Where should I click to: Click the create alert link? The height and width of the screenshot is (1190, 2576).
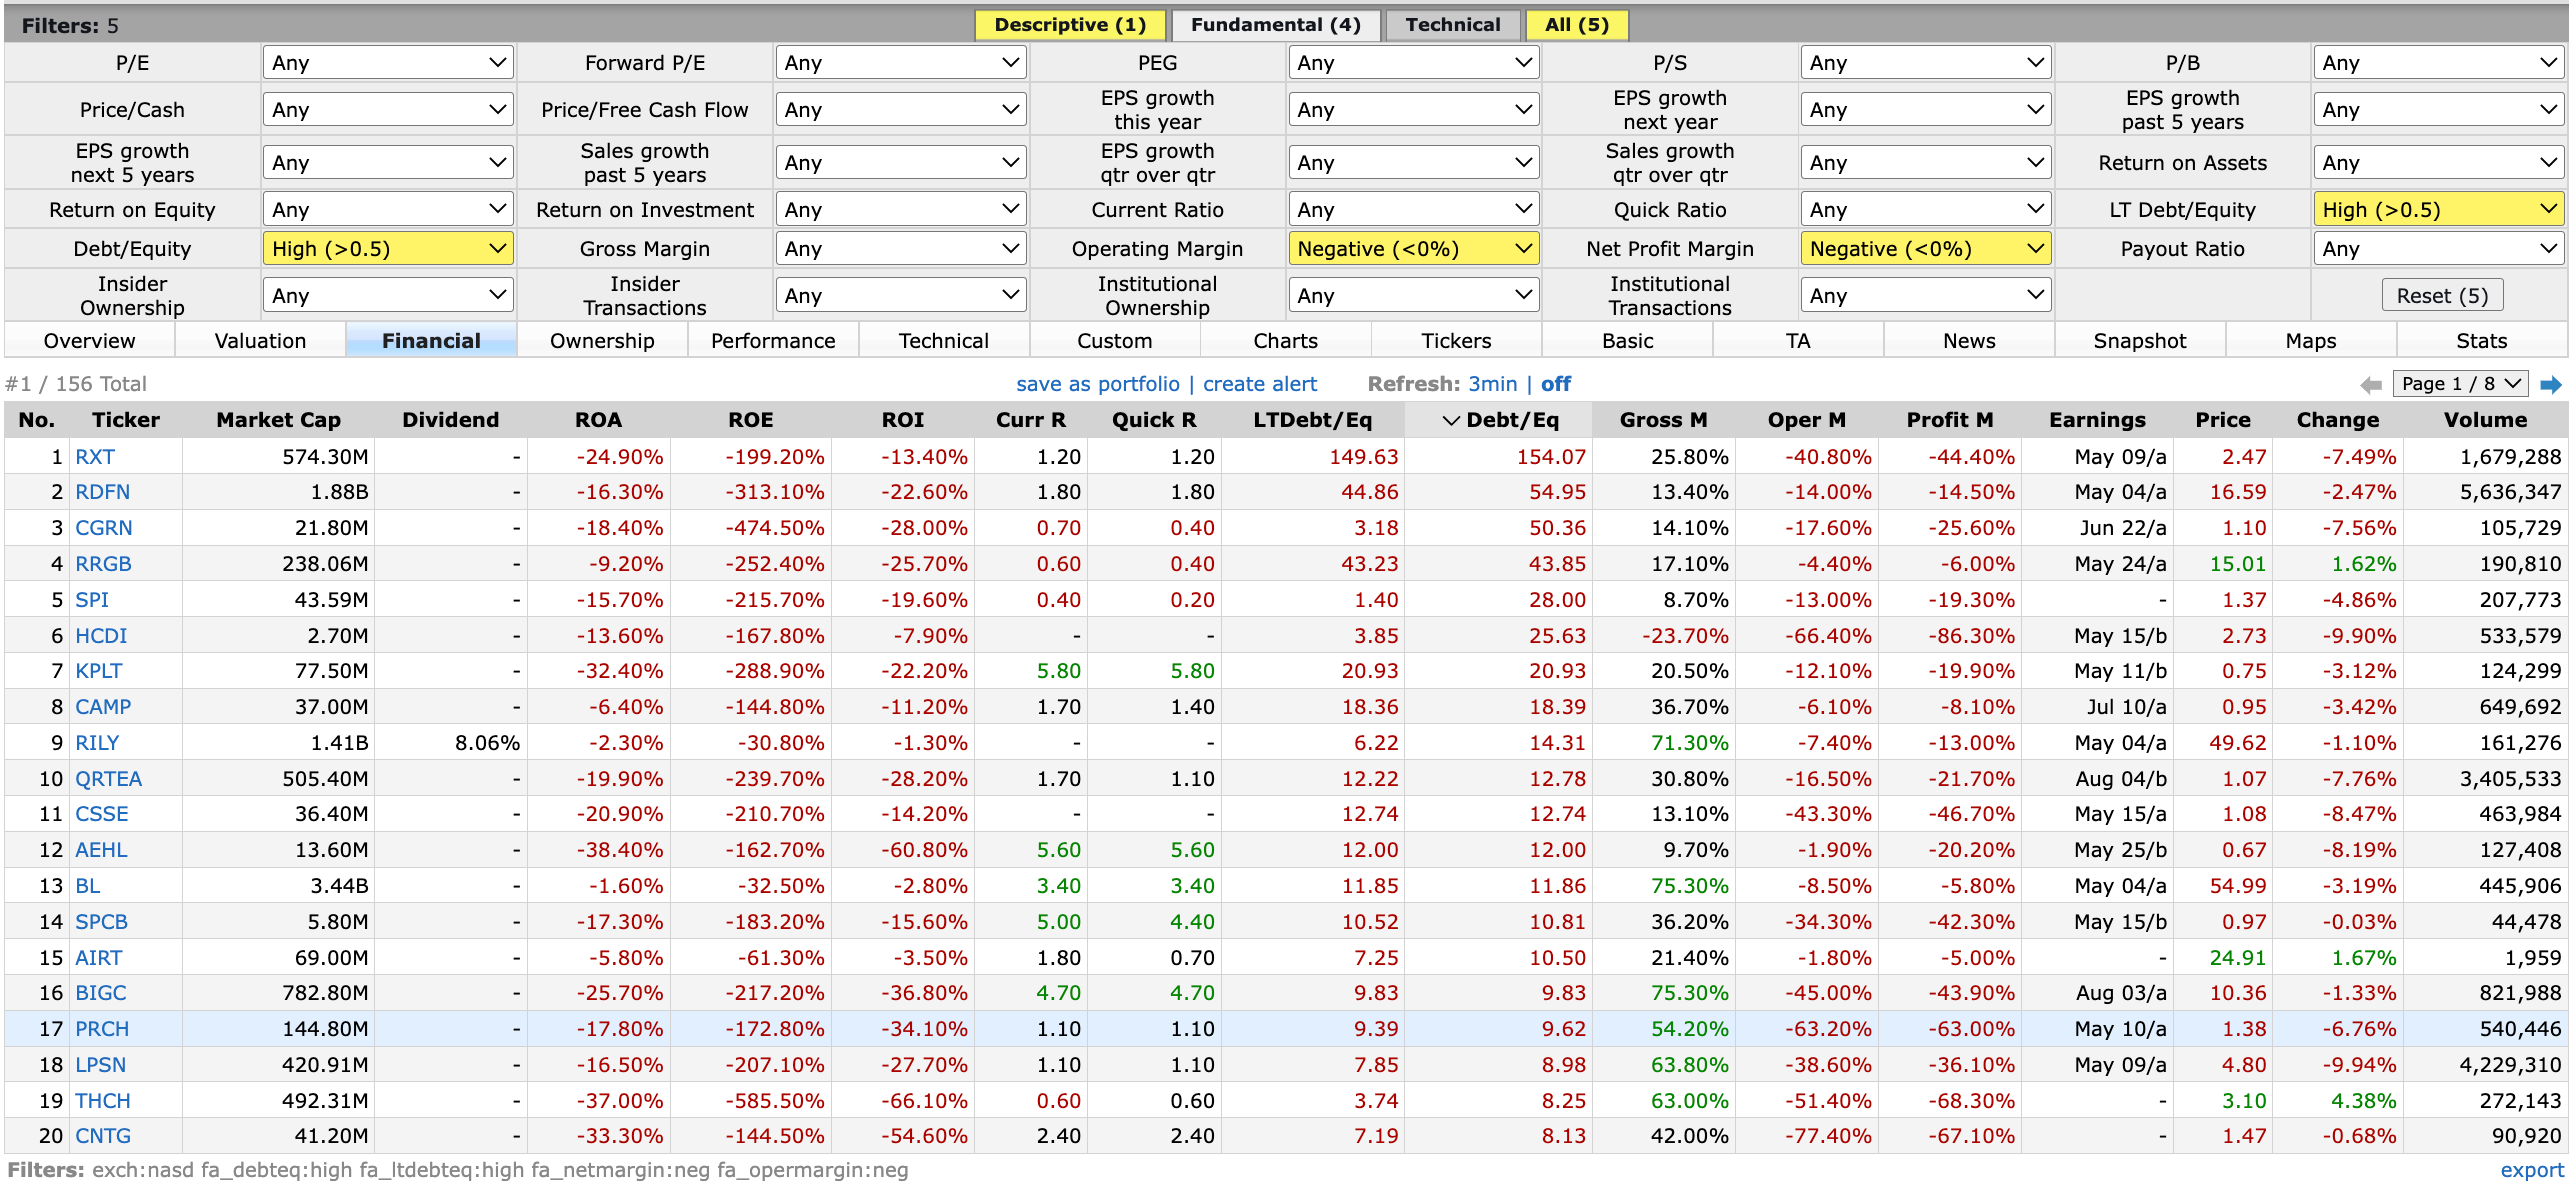pyautogui.click(x=1259, y=384)
